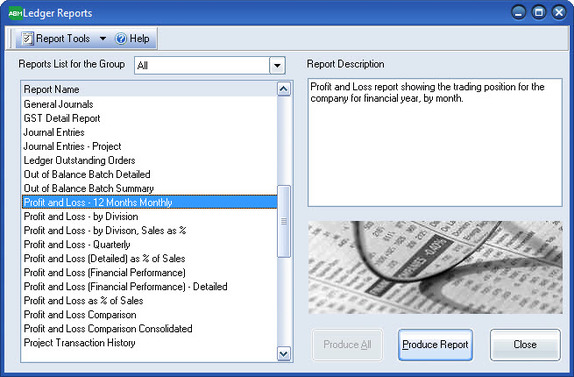Open the Report Tools checklist icon
The image size is (574, 377).
coord(27,38)
